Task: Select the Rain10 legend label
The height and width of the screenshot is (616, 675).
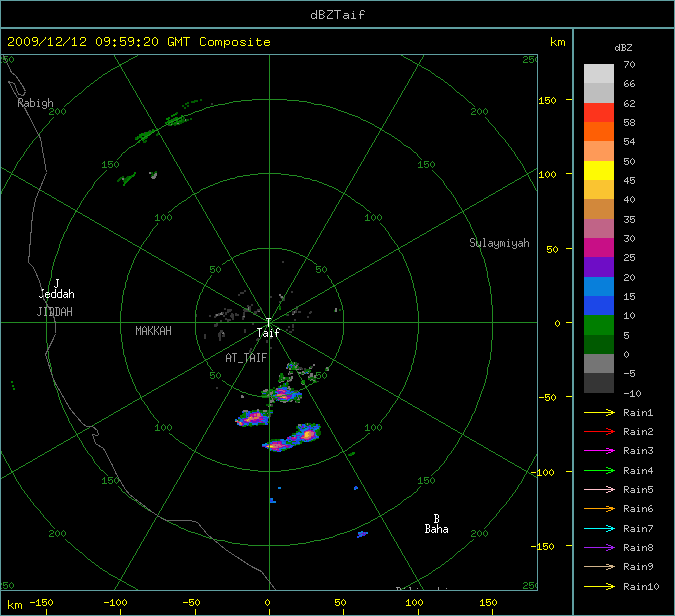Action: coord(641,586)
